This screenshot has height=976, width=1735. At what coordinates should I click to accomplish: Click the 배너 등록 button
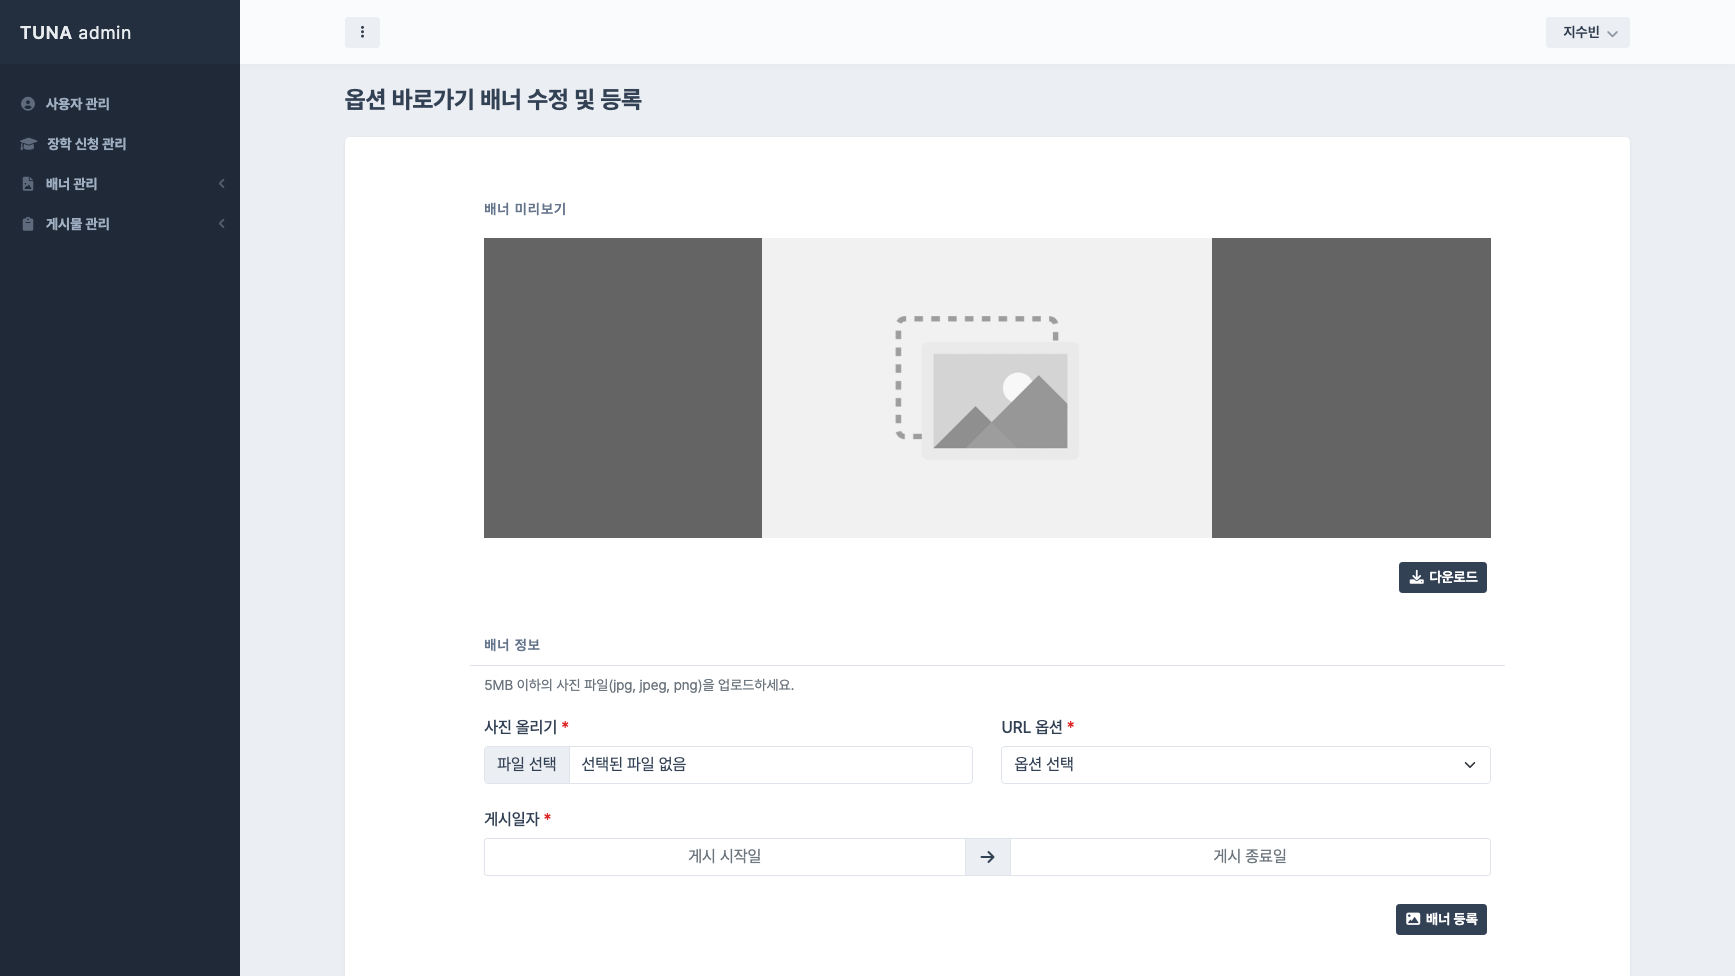coord(1441,920)
